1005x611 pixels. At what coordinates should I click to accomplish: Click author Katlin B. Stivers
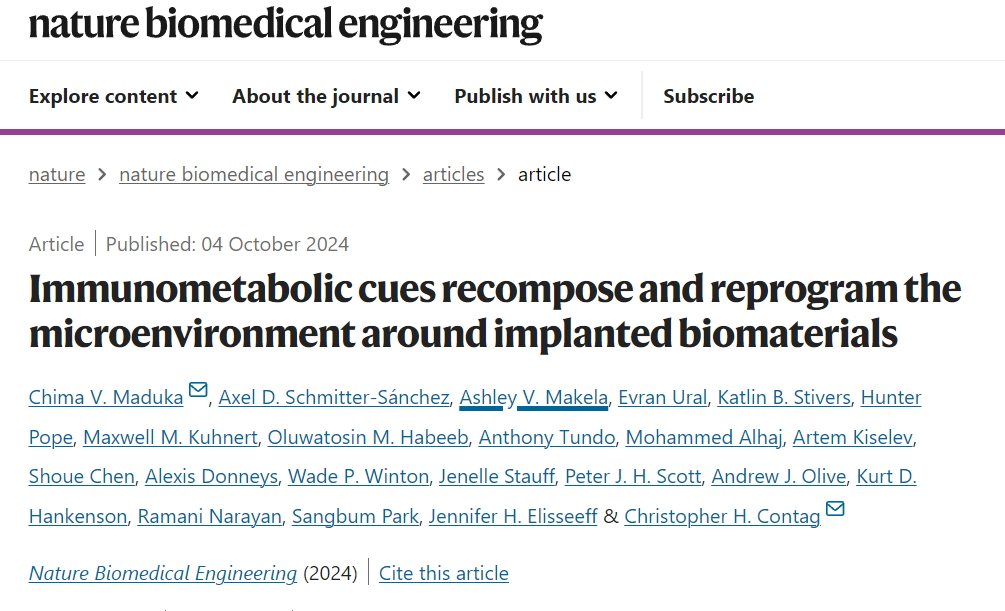coord(784,398)
